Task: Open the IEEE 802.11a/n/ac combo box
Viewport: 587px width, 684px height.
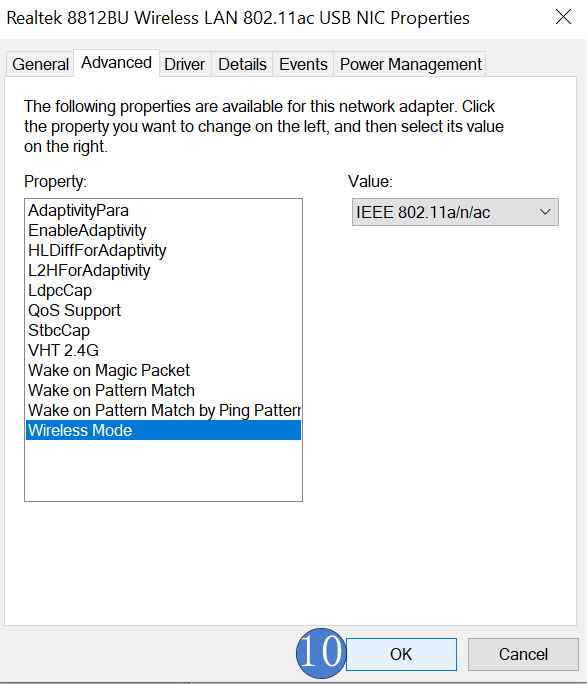Action: (455, 212)
